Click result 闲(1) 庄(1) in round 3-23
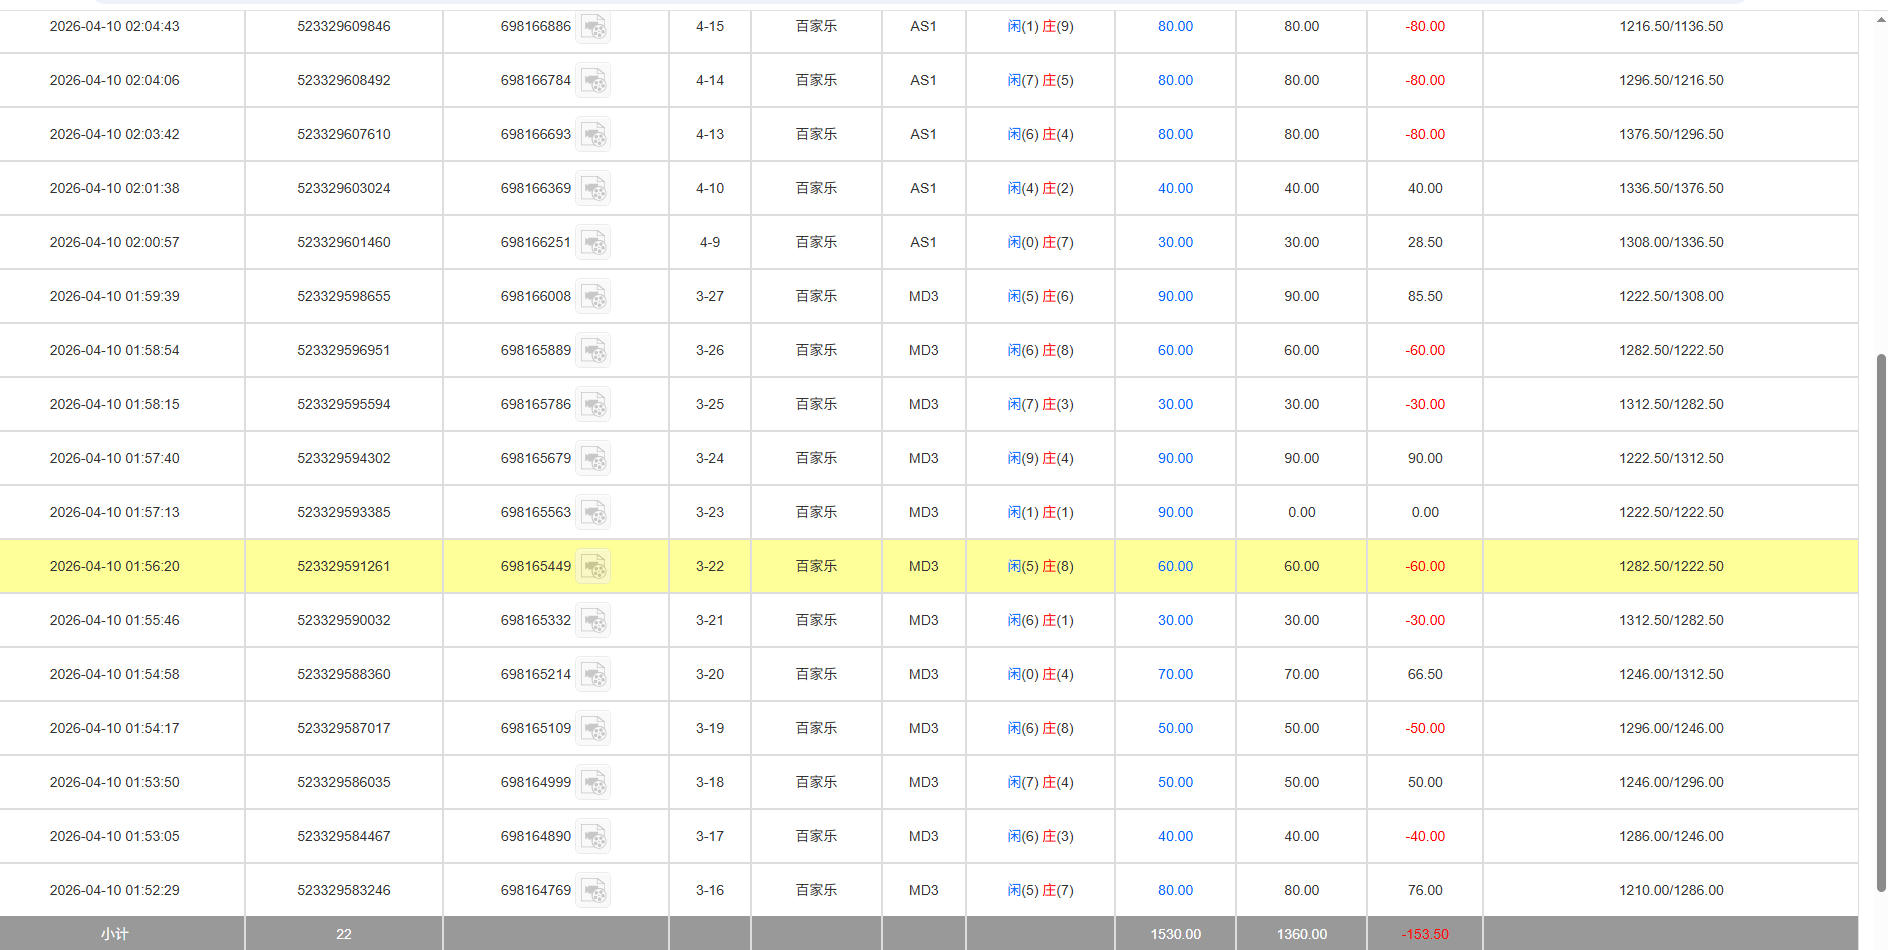This screenshot has width=1888, height=950. (x=1040, y=512)
